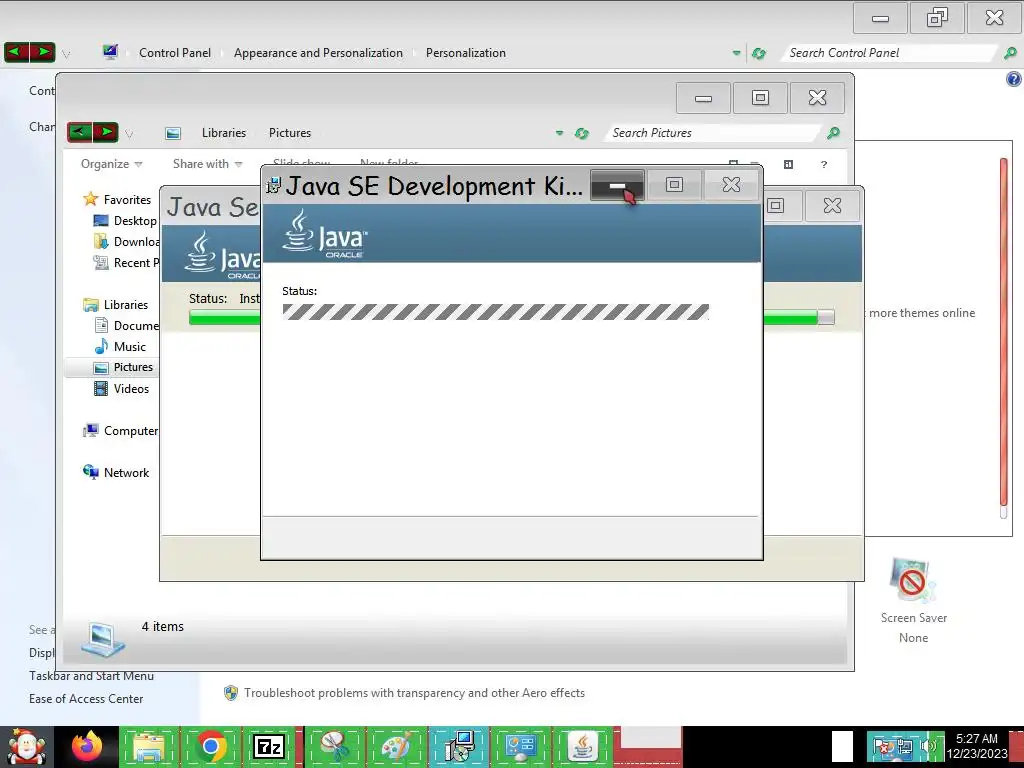
Task: Go forward in Pictures explorer window
Action: coord(106,132)
